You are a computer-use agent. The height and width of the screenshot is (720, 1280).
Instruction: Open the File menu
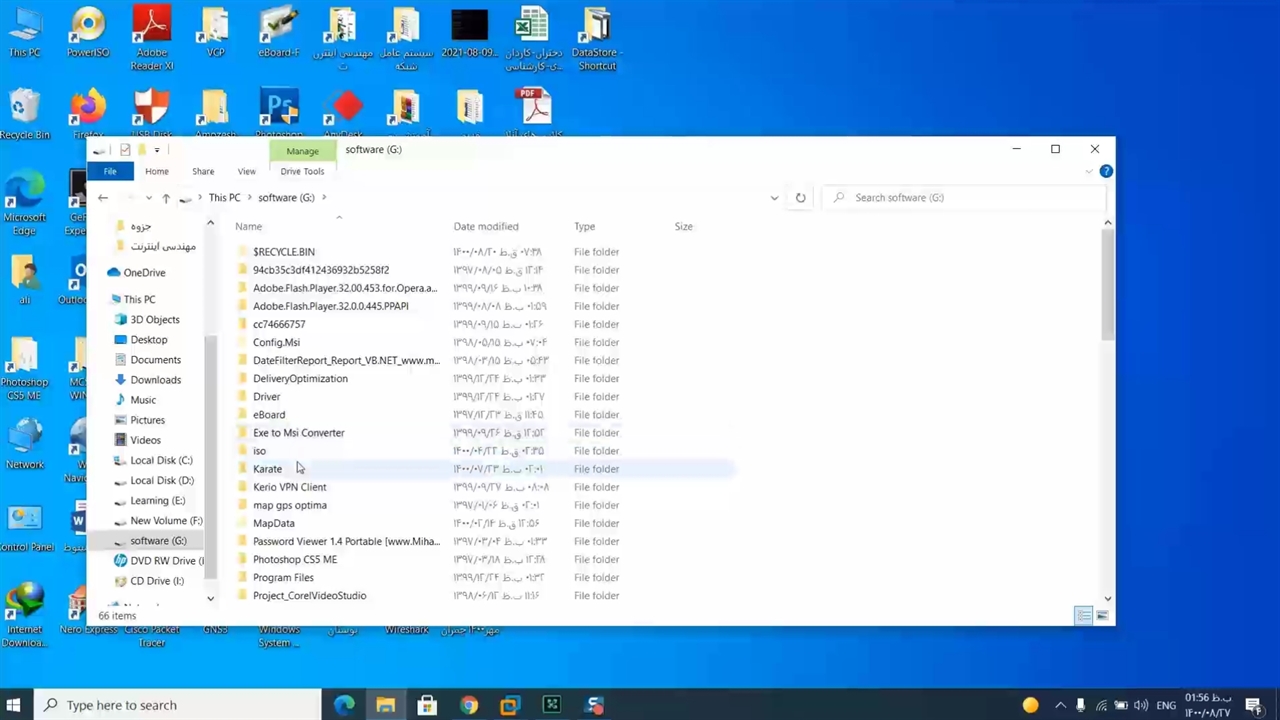(x=110, y=171)
